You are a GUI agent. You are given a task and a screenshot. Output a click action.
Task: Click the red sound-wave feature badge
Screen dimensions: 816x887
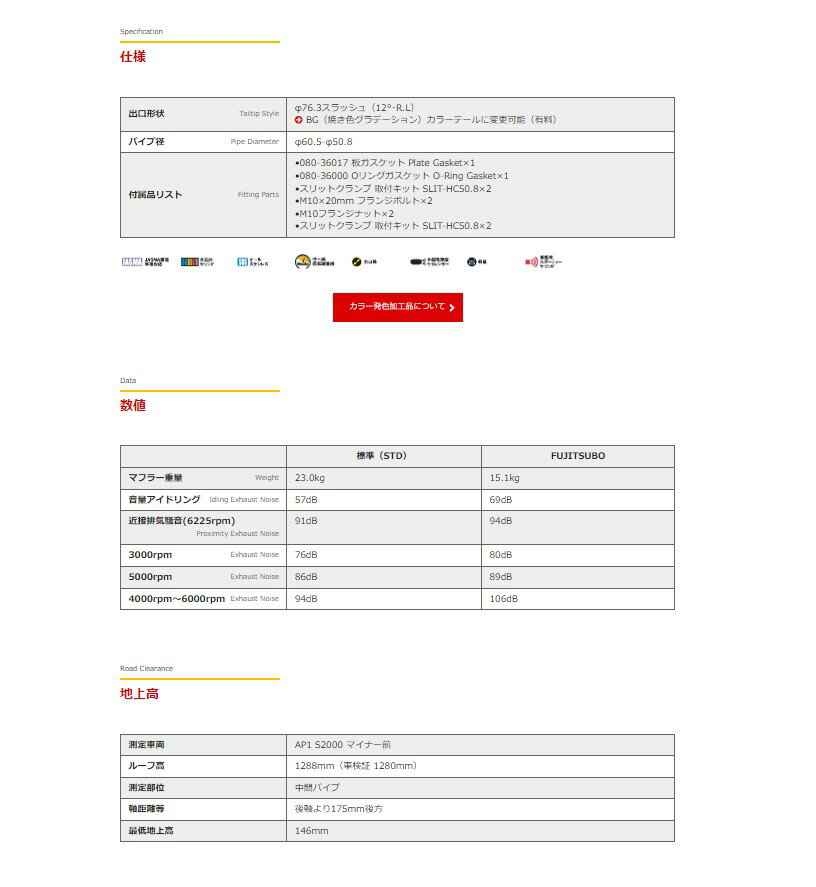pyautogui.click(x=532, y=262)
